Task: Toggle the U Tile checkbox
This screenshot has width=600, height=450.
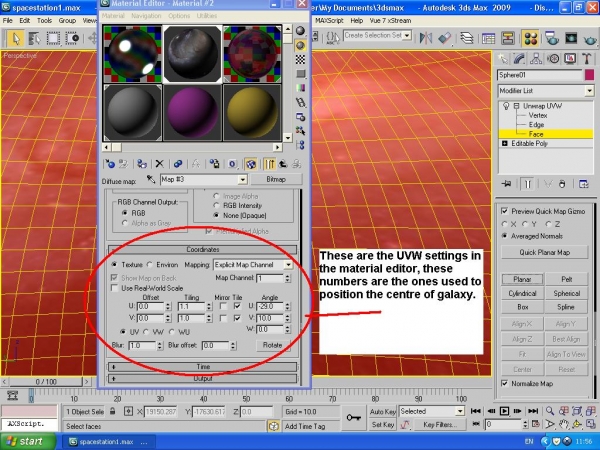Action: 237,306
